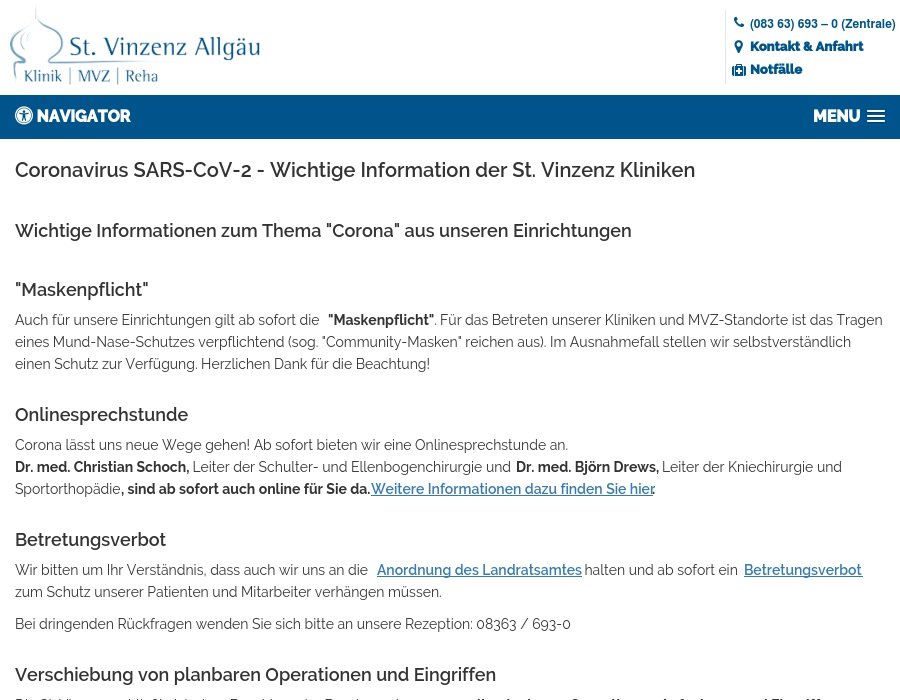
Task: Click the Coronavirus SARS-CoV-2 page title
Action: click(x=355, y=170)
